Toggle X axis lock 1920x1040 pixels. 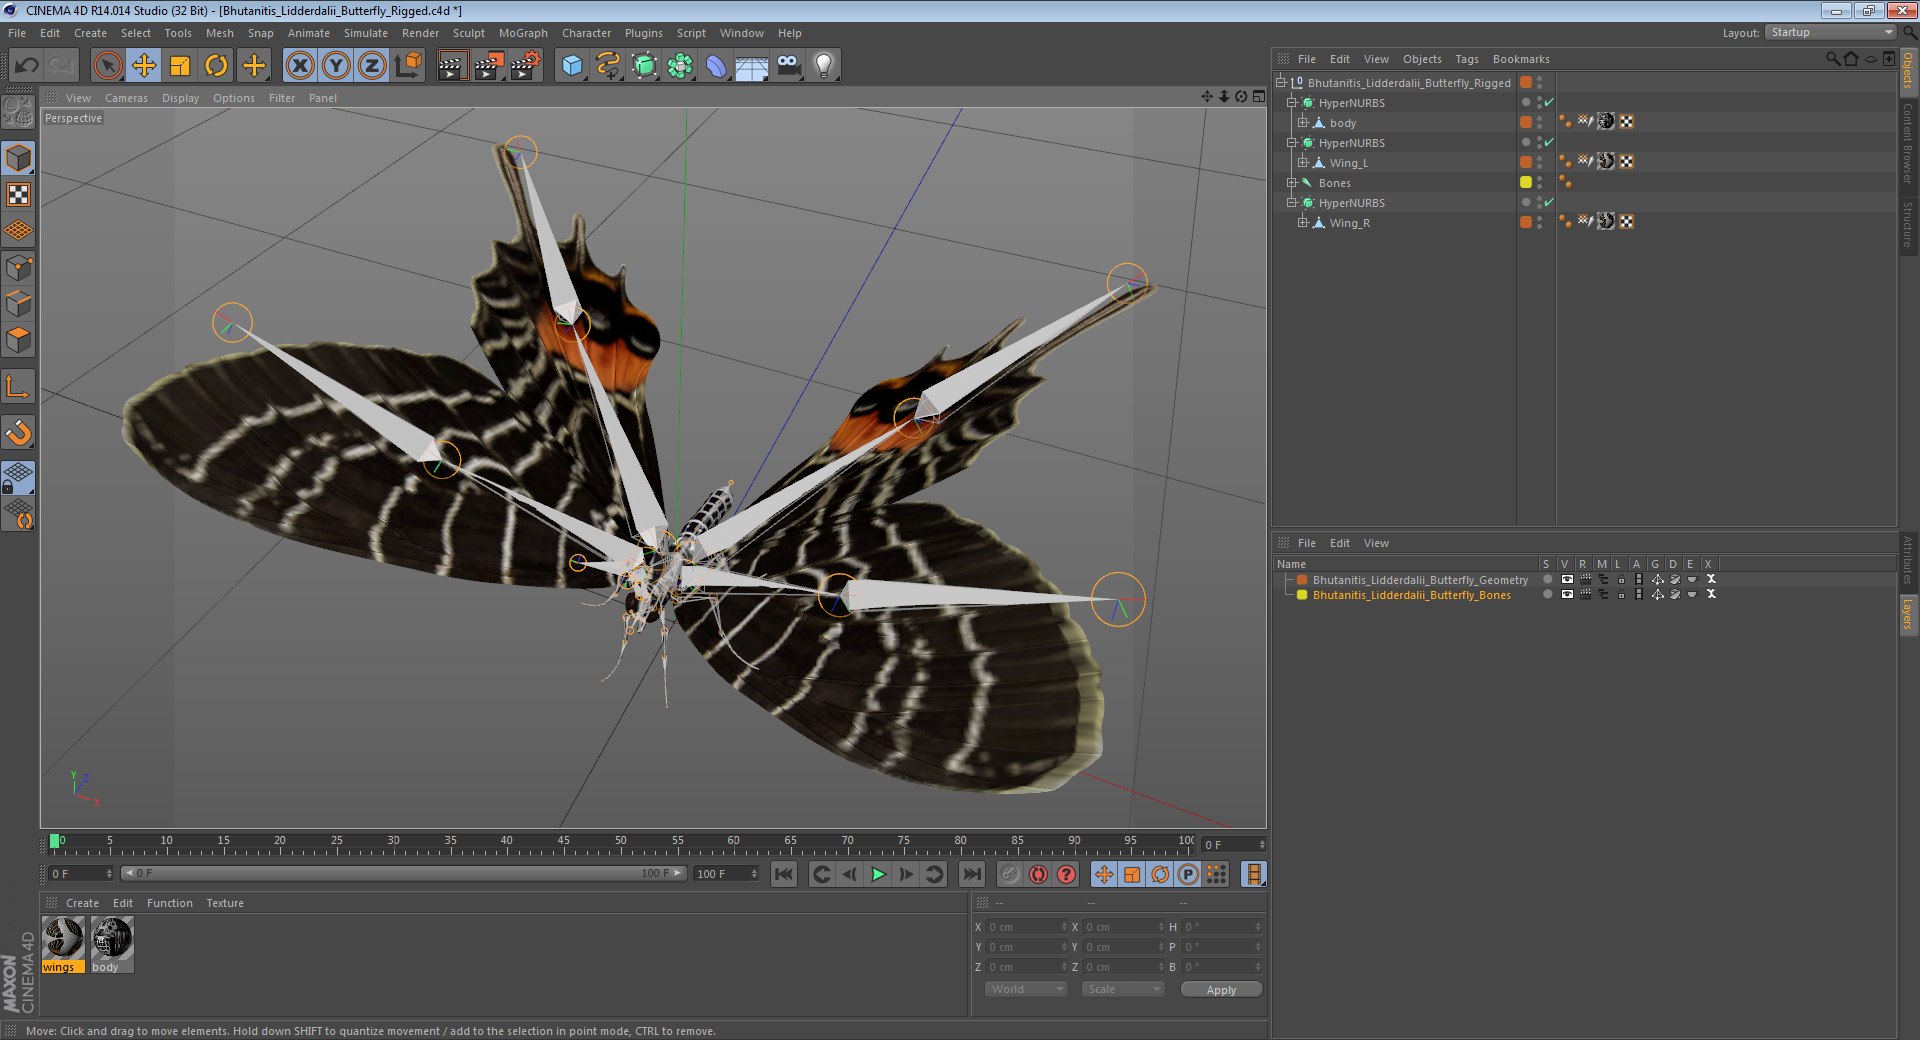[x=299, y=66]
